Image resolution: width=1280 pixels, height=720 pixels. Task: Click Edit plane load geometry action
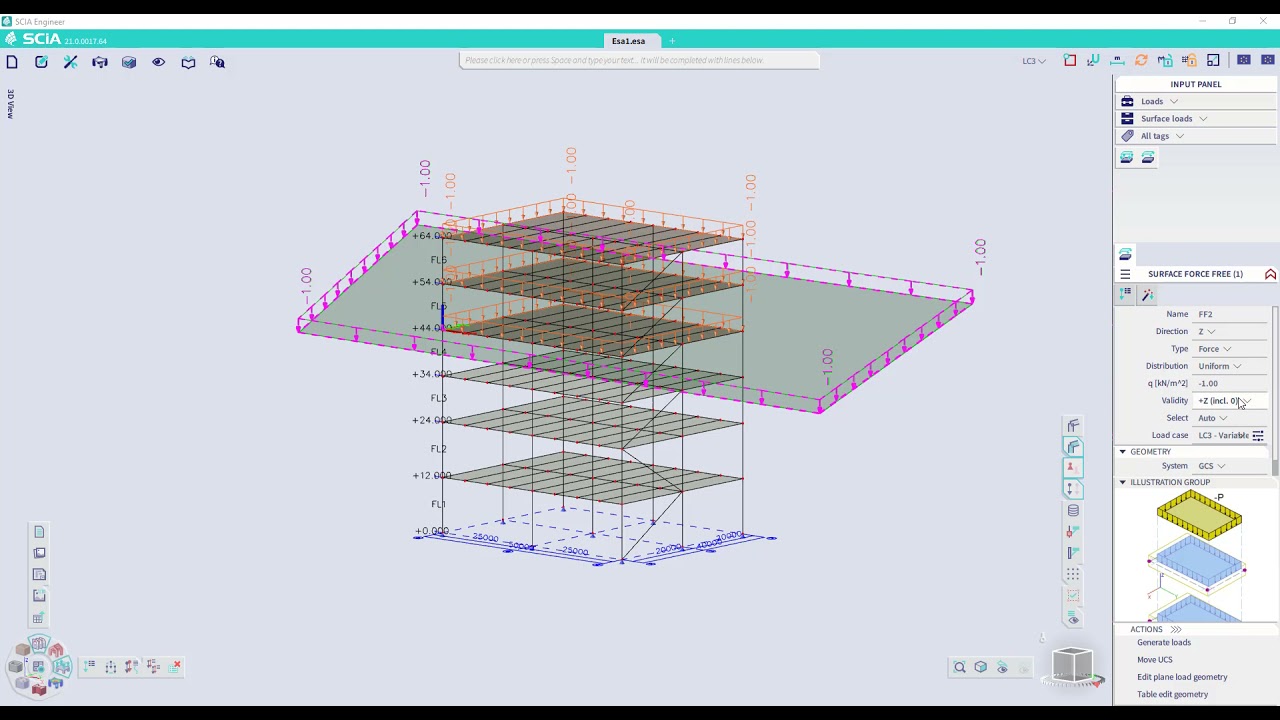[1182, 677]
